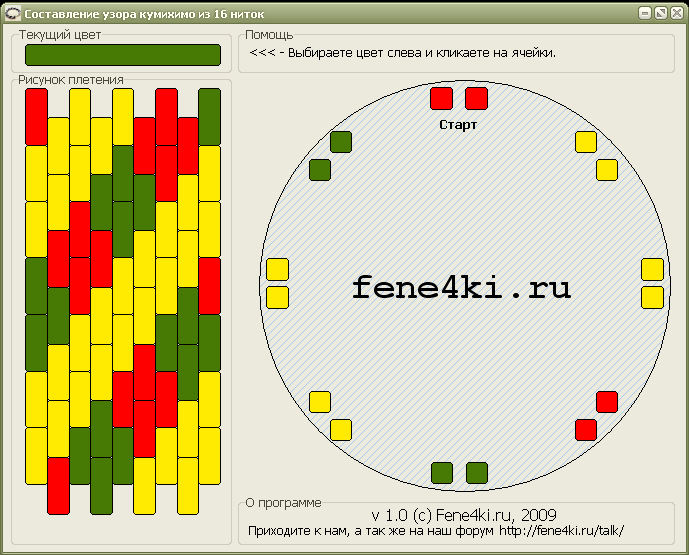Maximize the kumihimo pattern window
The height and width of the screenshot is (555, 689).
(660, 13)
